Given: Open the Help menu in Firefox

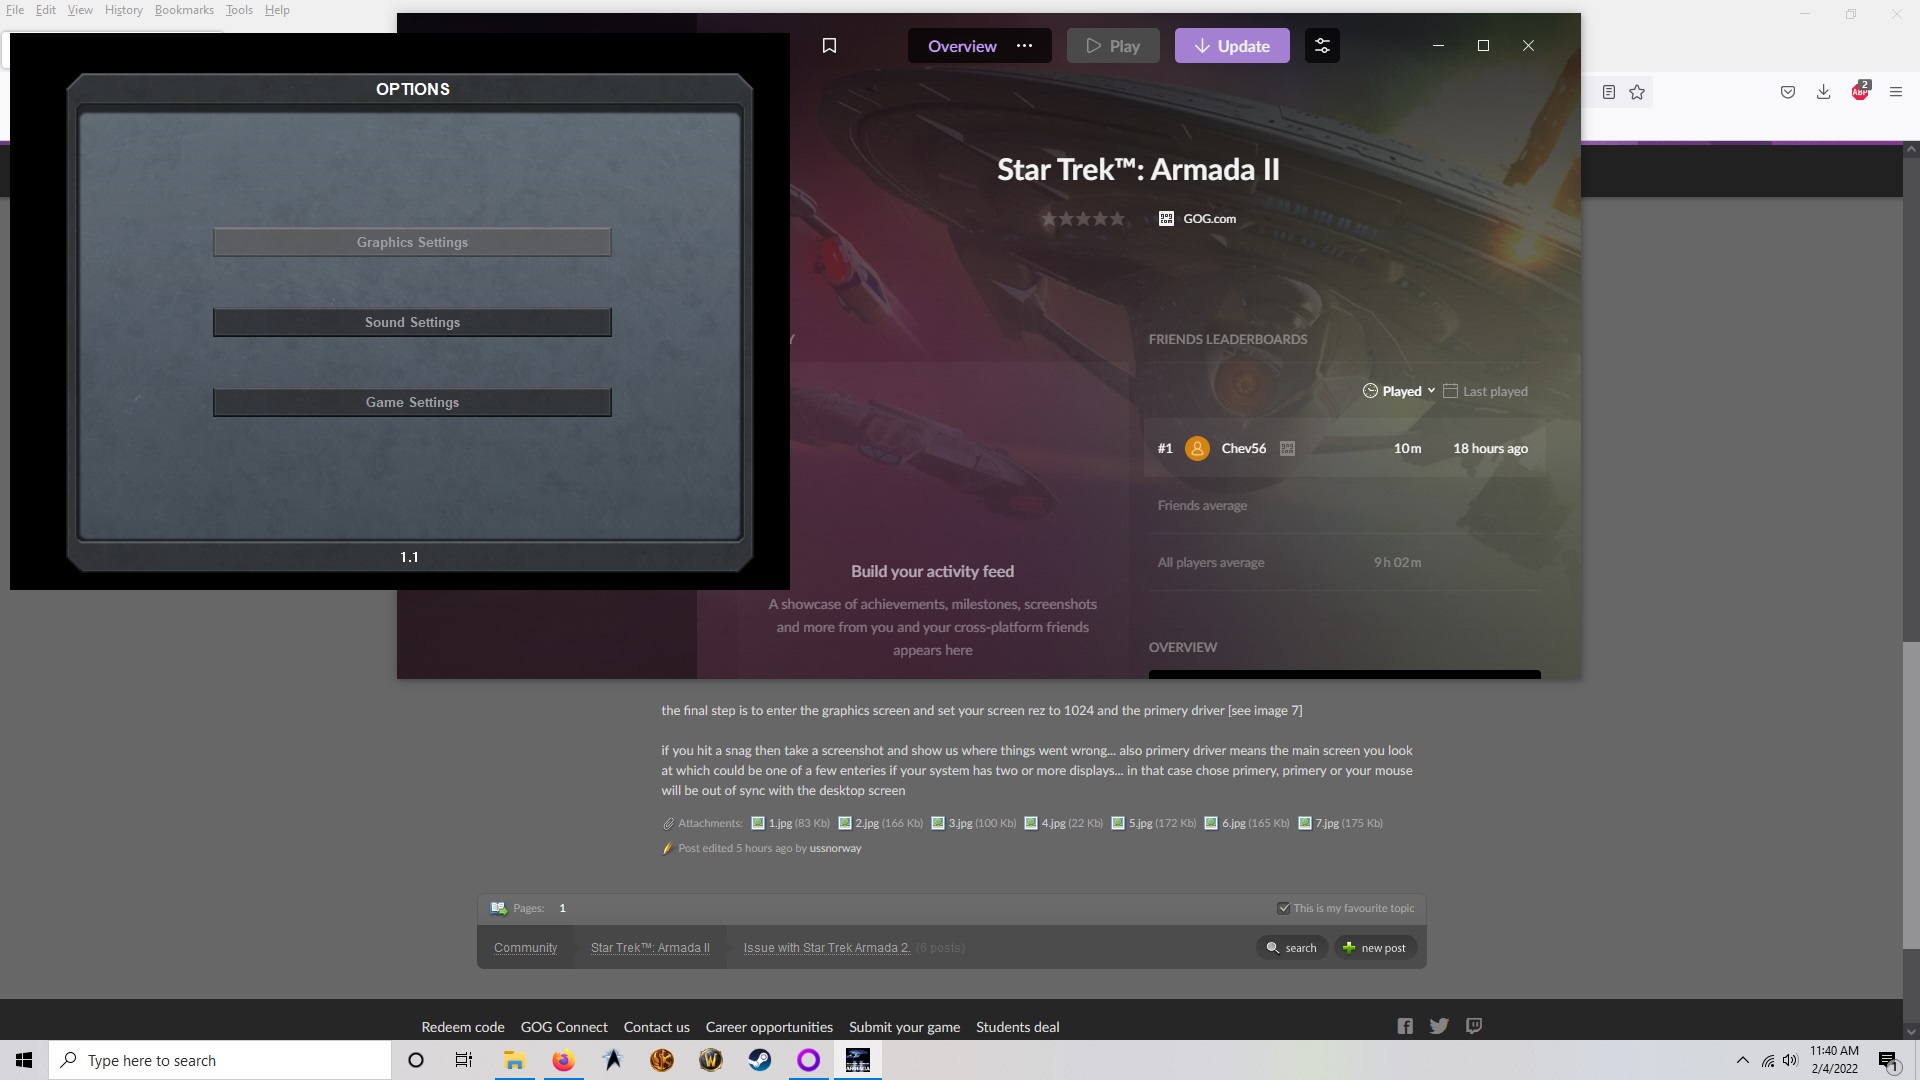Looking at the screenshot, I should click(277, 10).
